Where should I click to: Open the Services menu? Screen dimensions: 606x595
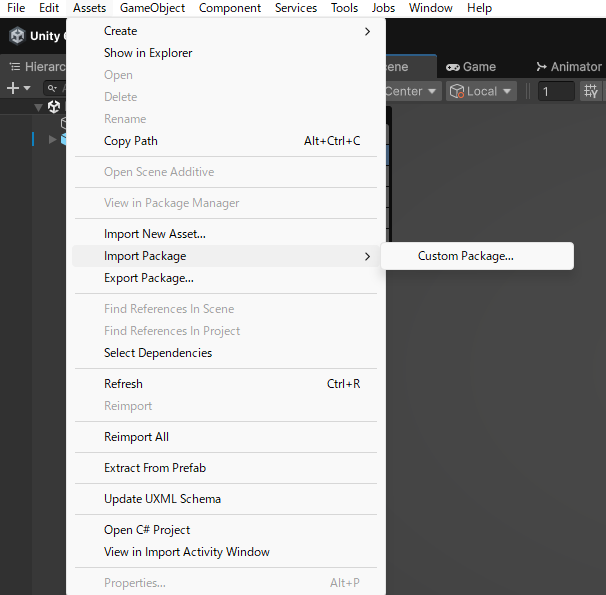(x=296, y=8)
